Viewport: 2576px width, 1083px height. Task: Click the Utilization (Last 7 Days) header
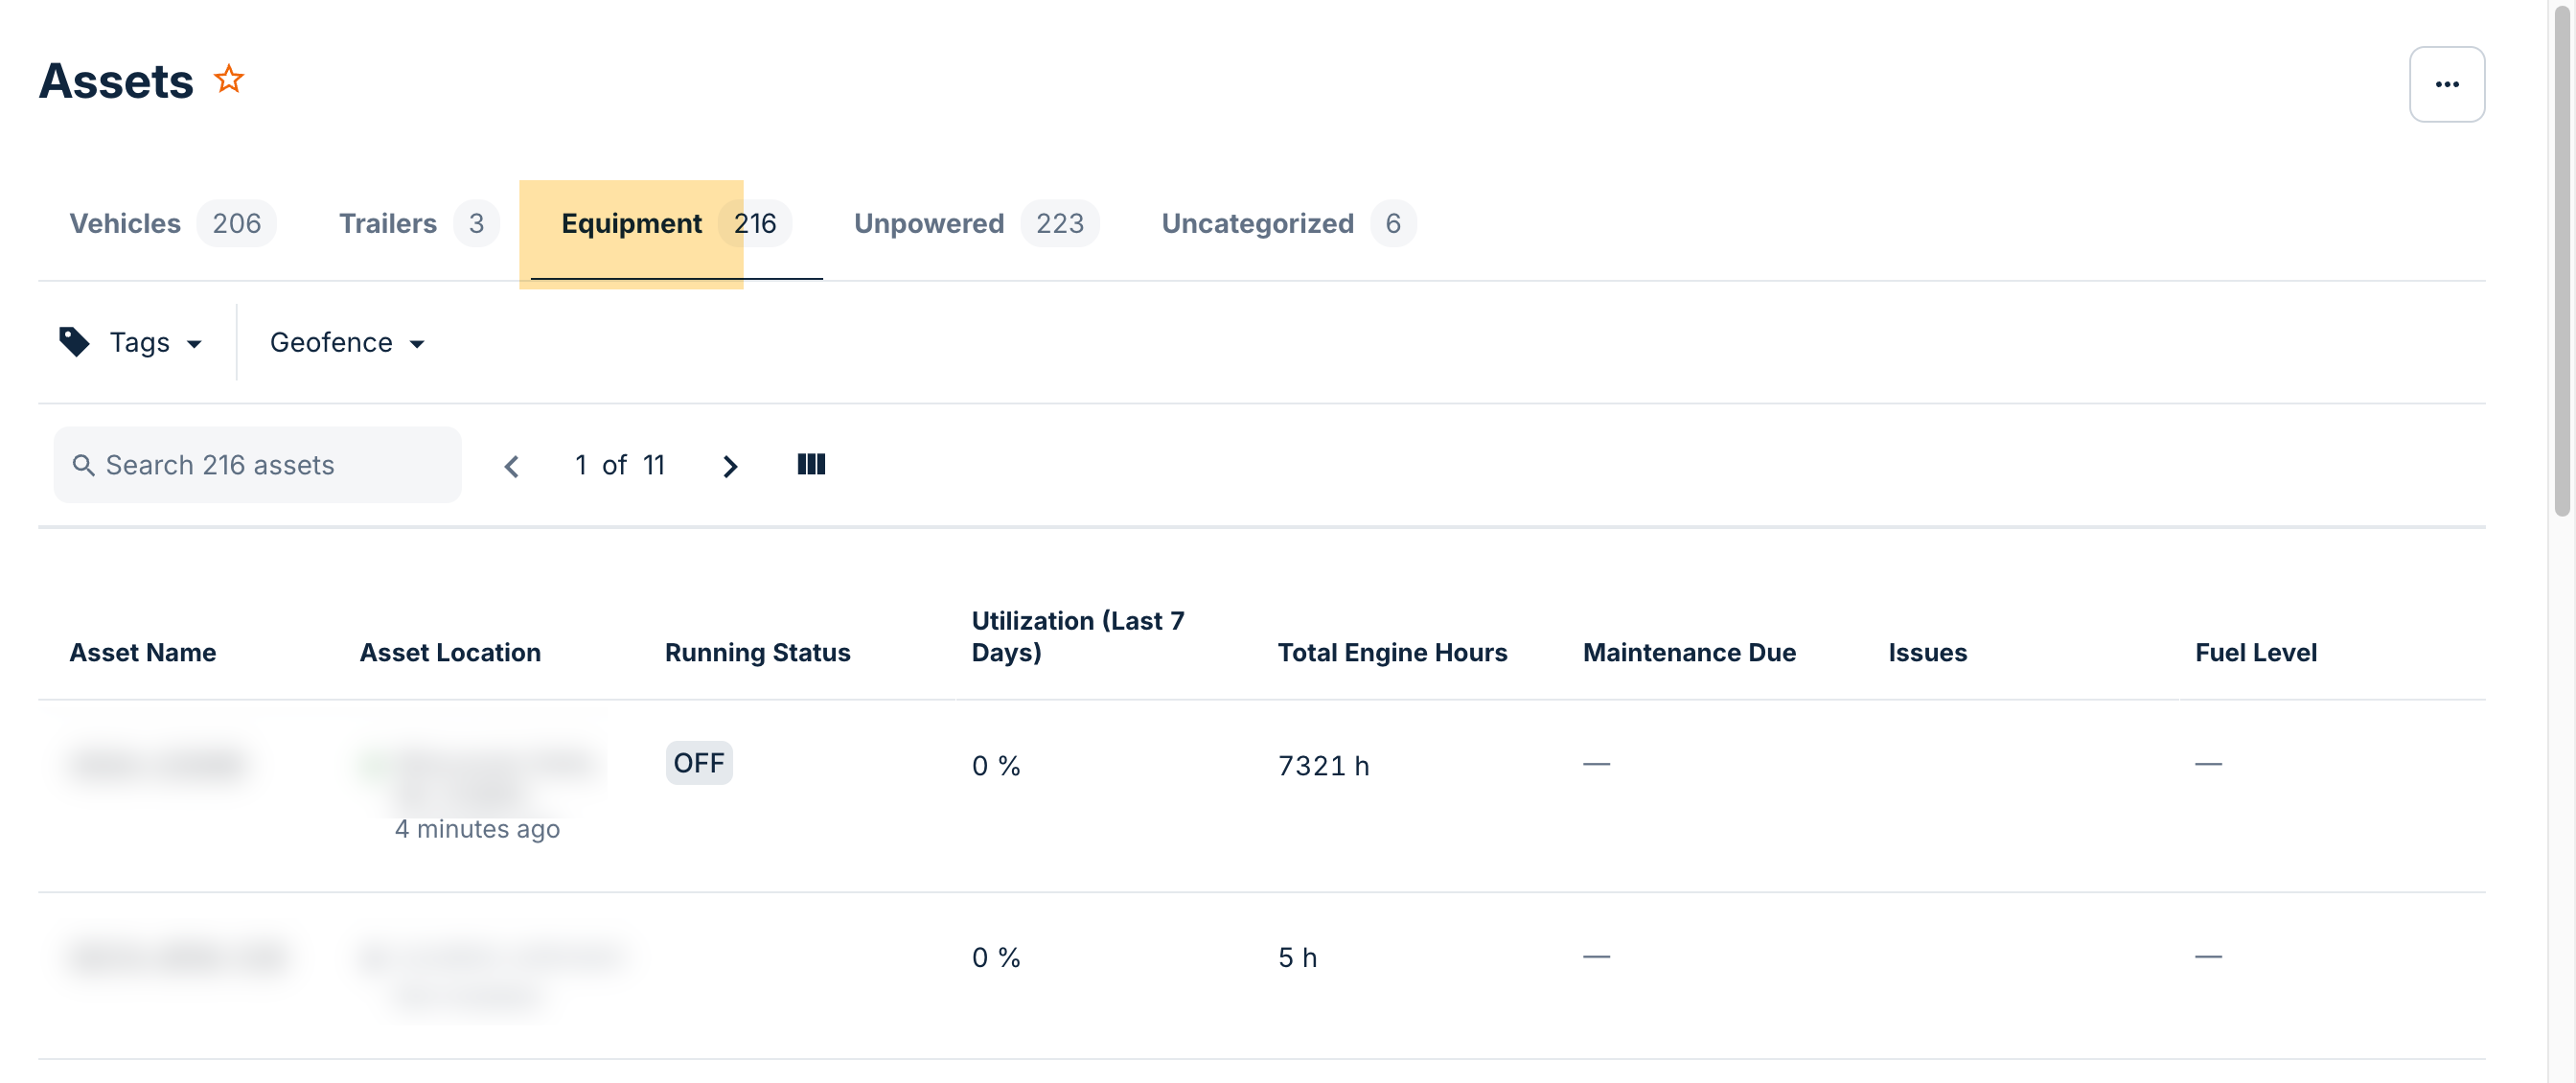[1077, 636]
